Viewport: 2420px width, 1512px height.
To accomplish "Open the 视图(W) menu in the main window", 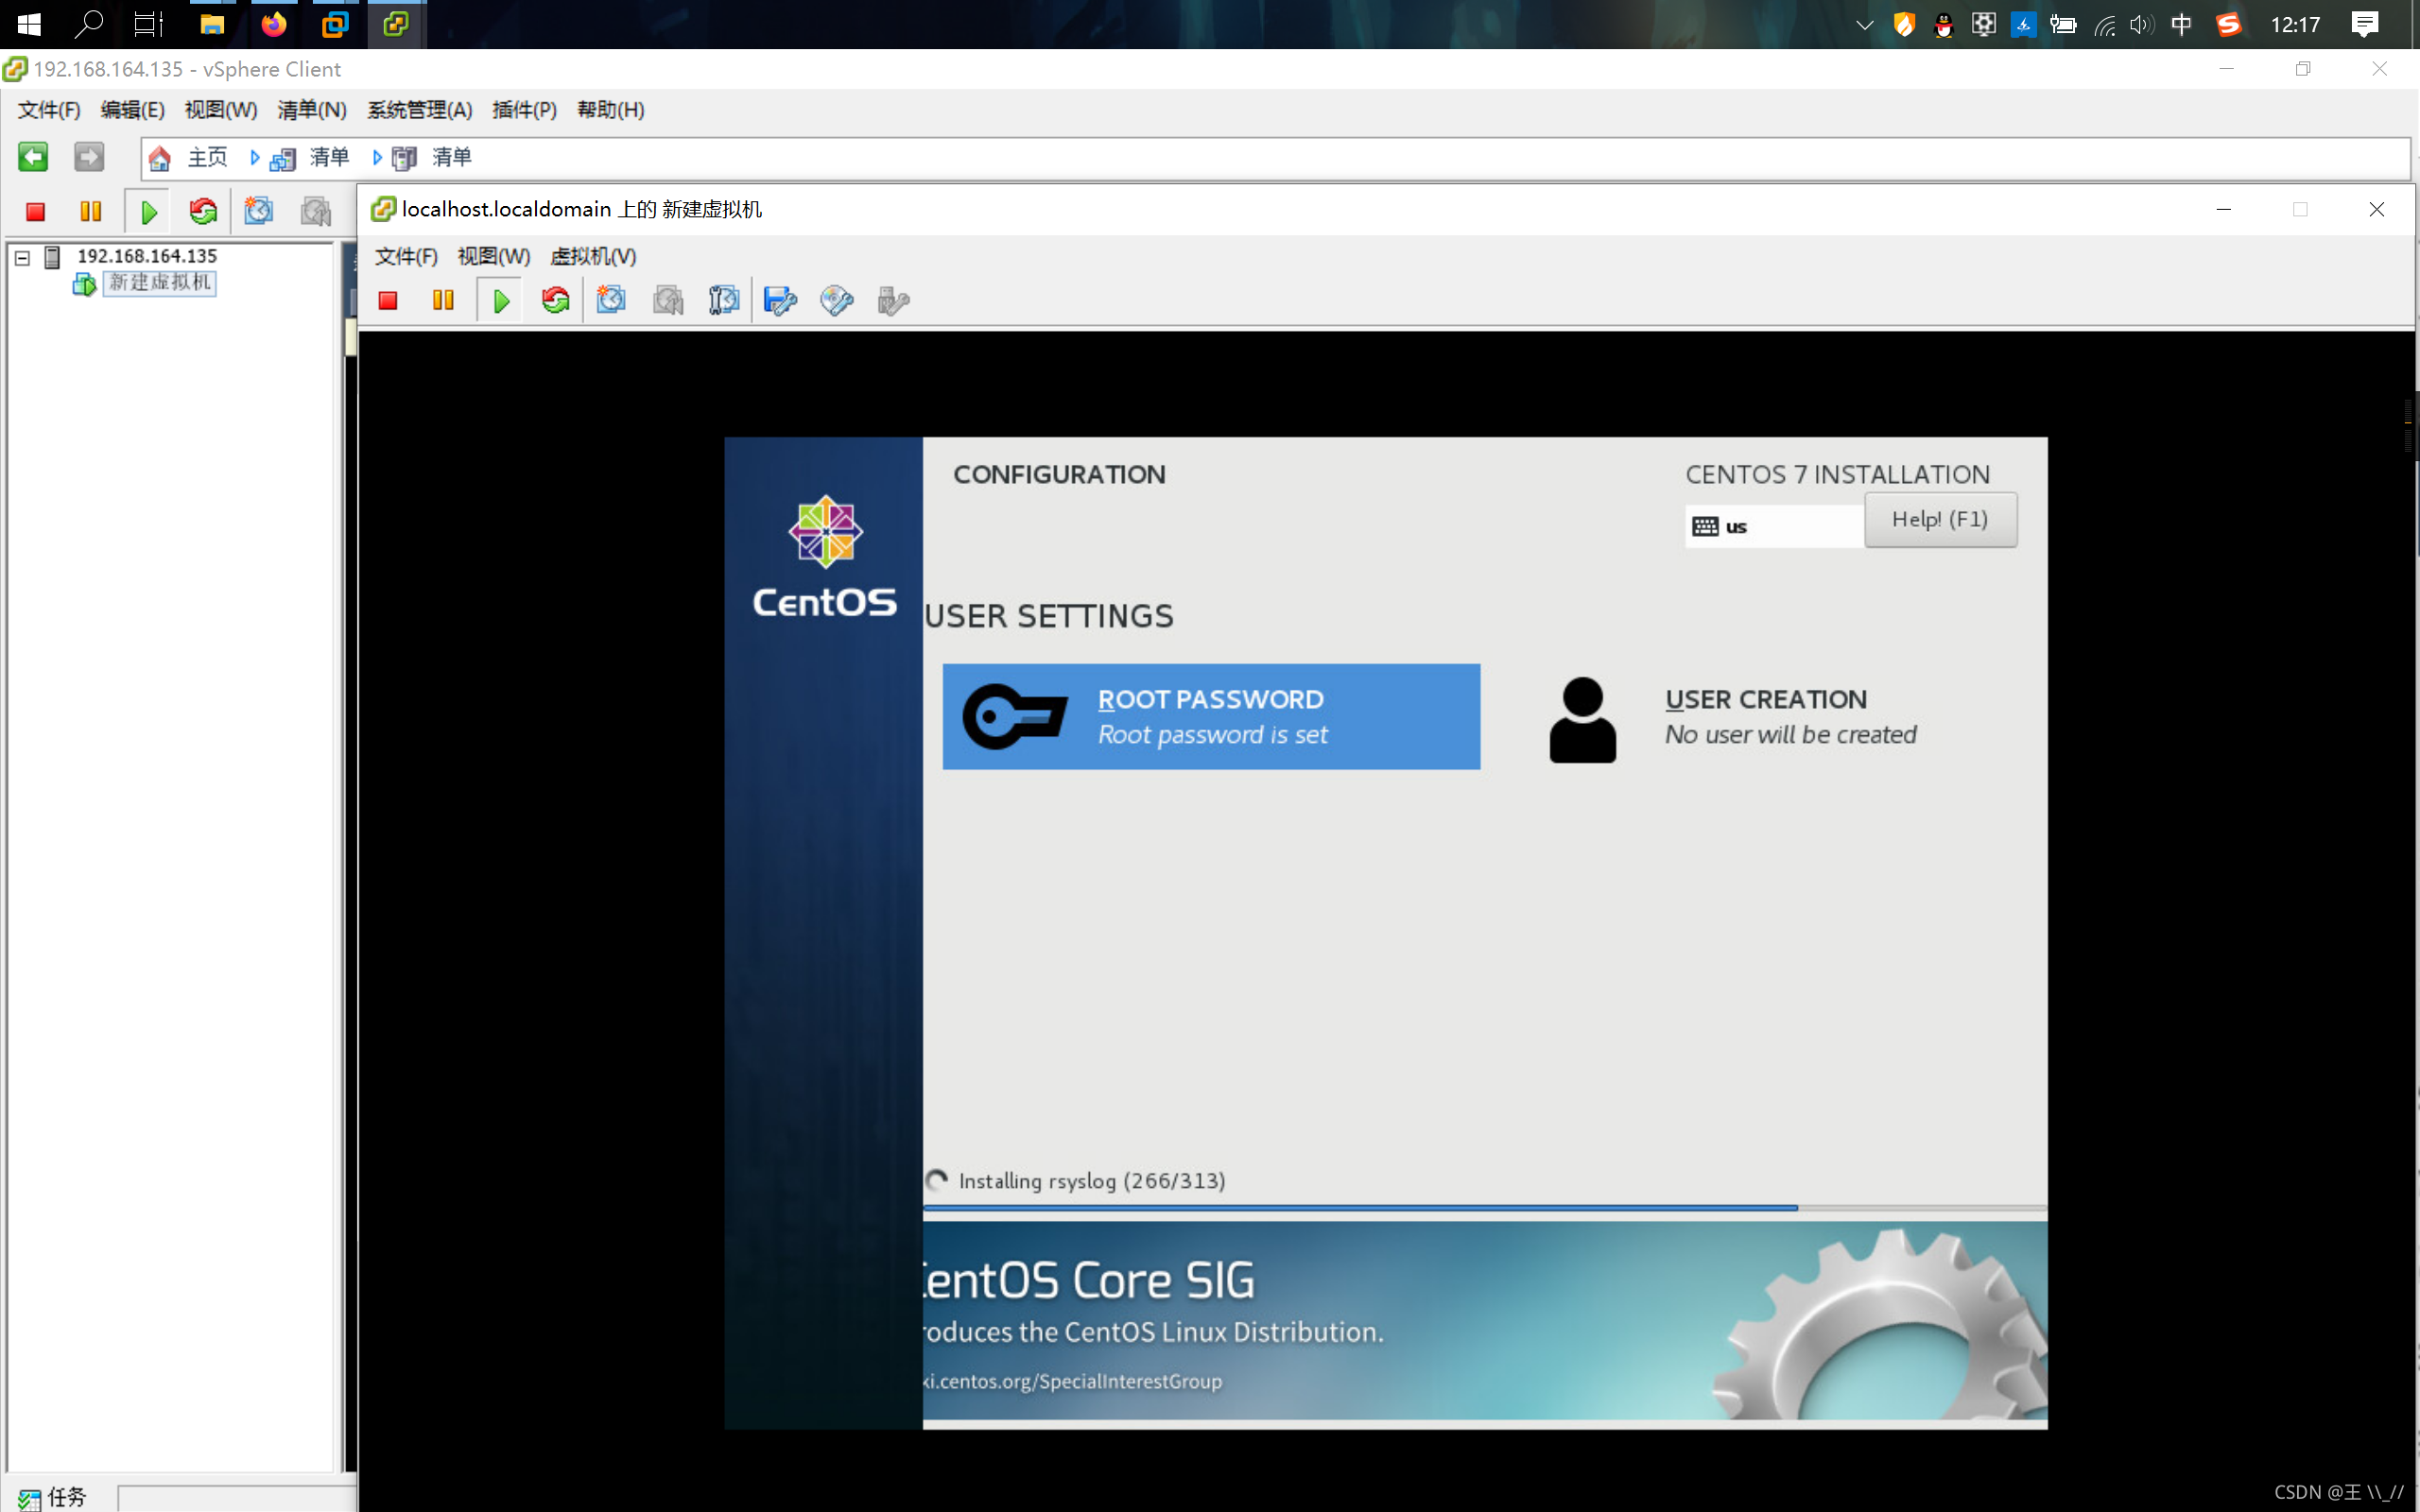I will point(221,110).
